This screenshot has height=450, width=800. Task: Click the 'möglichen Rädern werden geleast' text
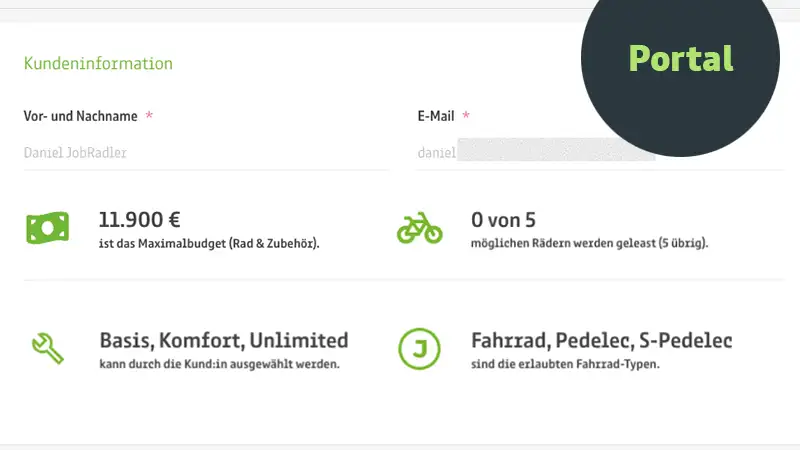(589, 243)
